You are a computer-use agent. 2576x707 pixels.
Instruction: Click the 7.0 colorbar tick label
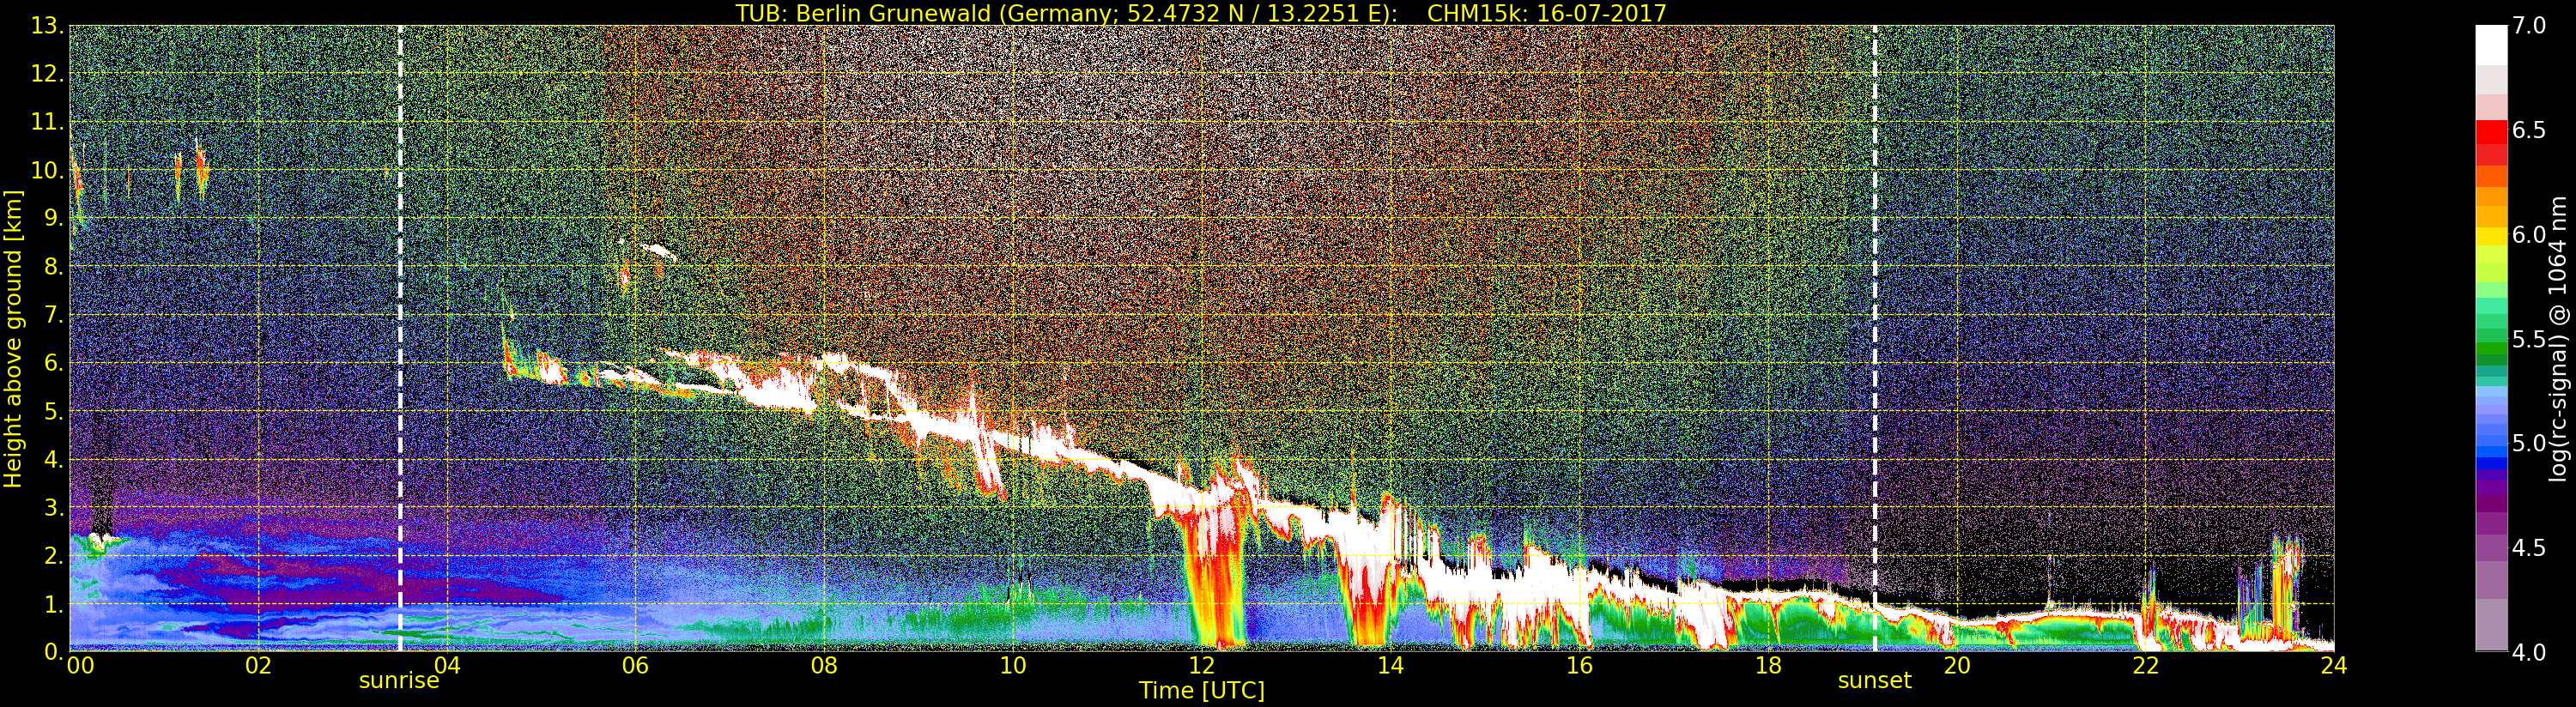[x=2529, y=27]
